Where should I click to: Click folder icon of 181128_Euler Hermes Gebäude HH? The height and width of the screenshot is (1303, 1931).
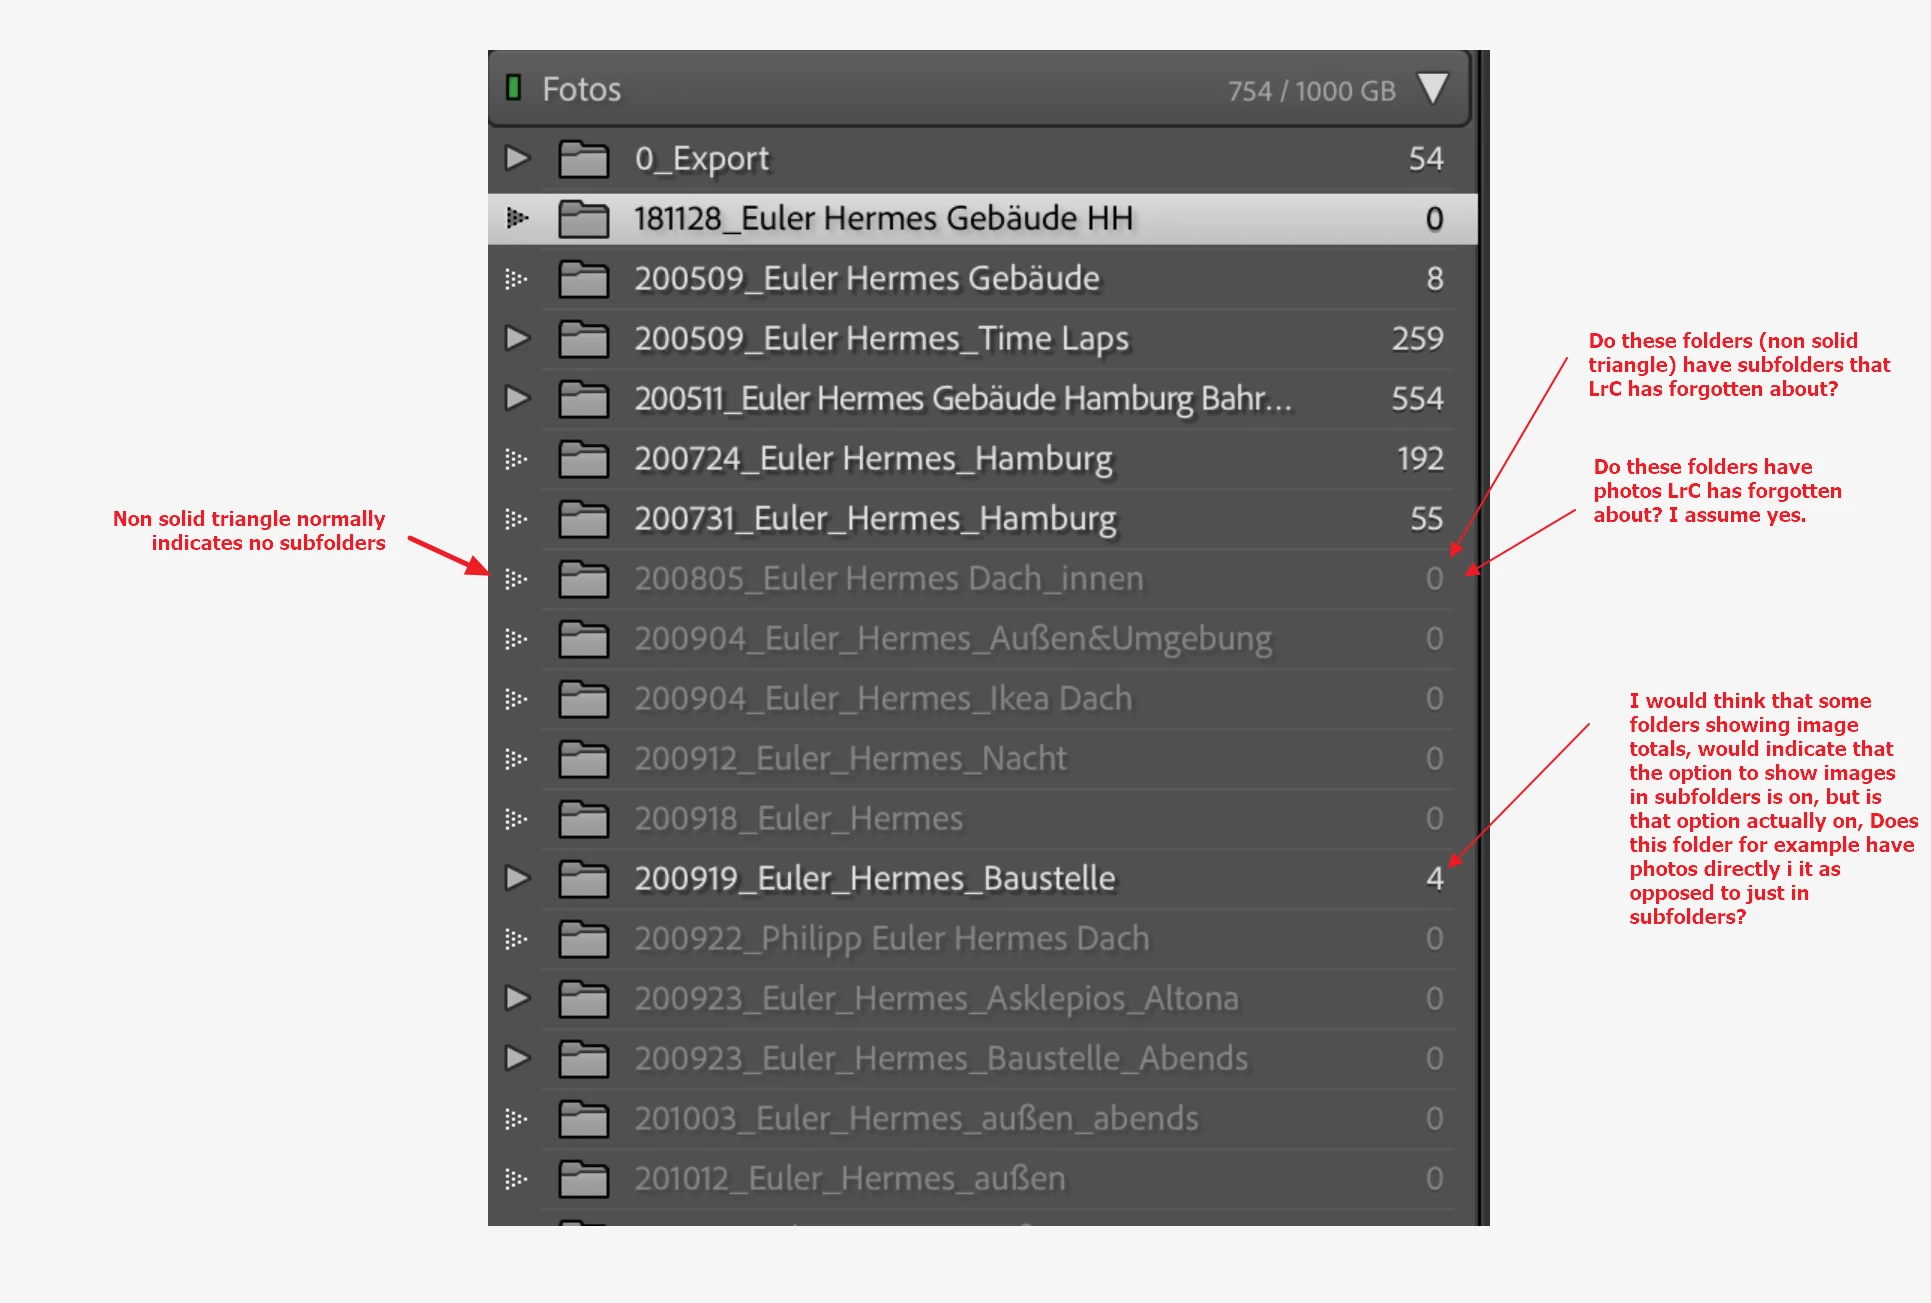point(583,218)
